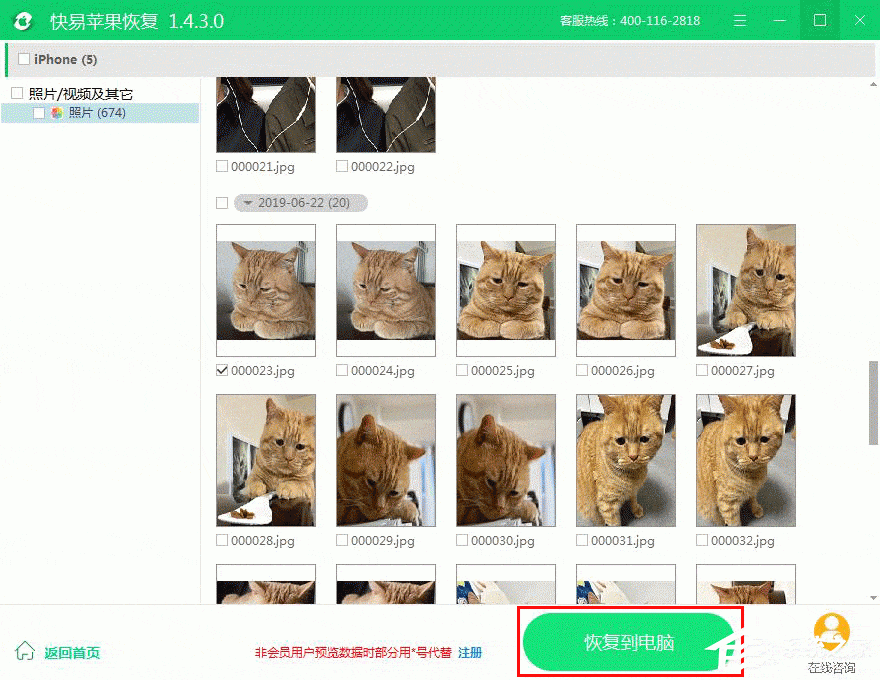Check the 照片/视频及其它 category checkbox

tap(16, 94)
